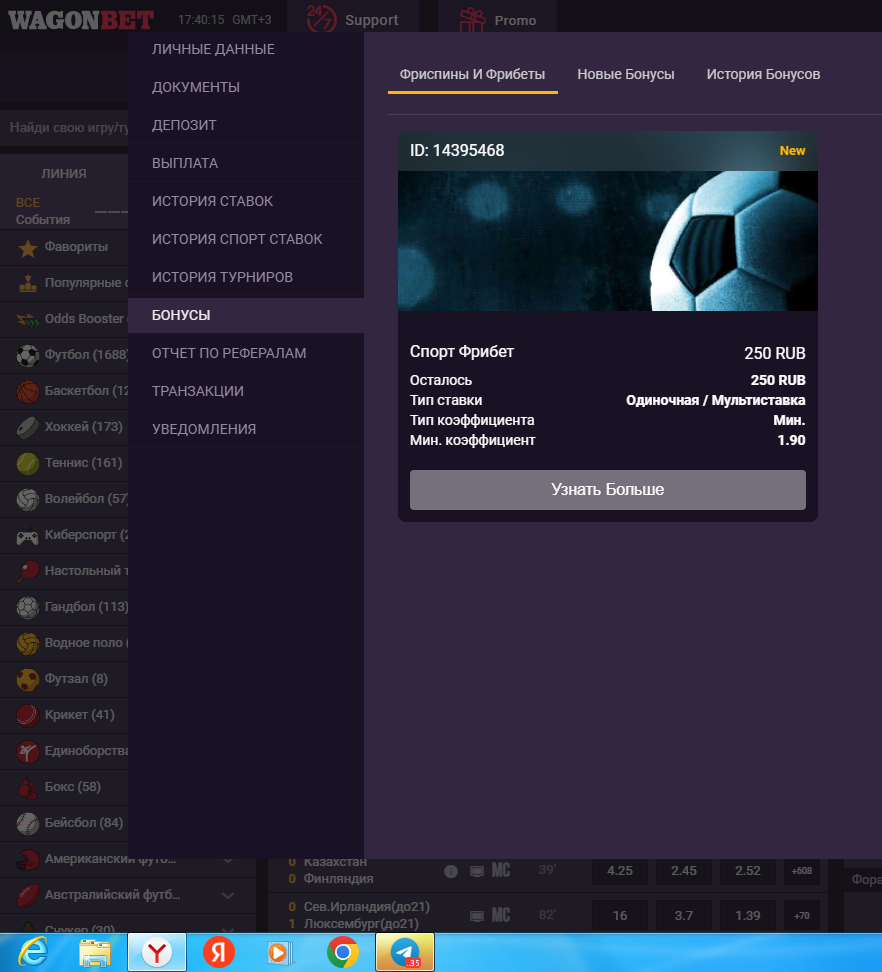Open 24/7 Support icon in header
This screenshot has height=972, width=882.
321,19
